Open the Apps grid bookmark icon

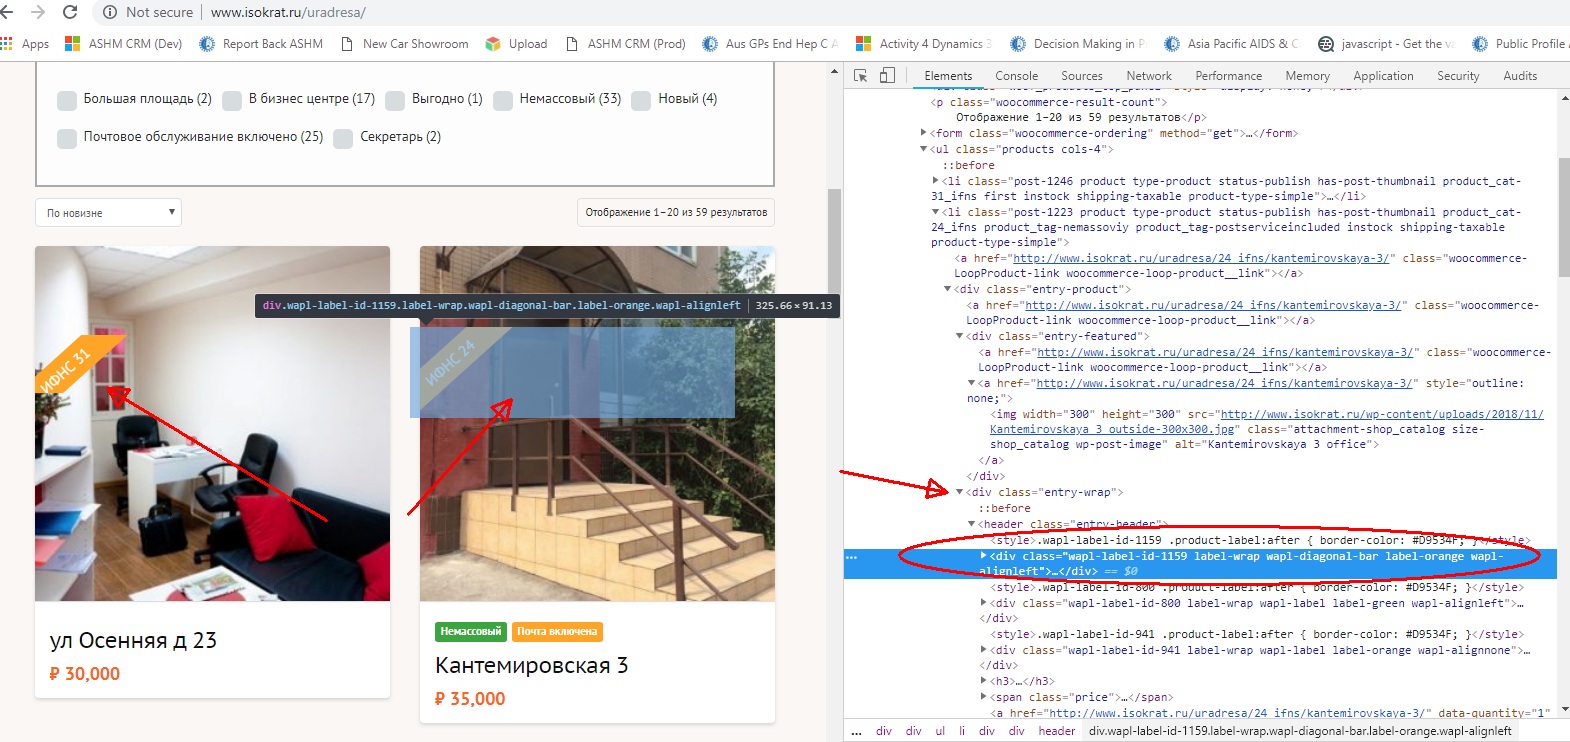(x=7, y=44)
